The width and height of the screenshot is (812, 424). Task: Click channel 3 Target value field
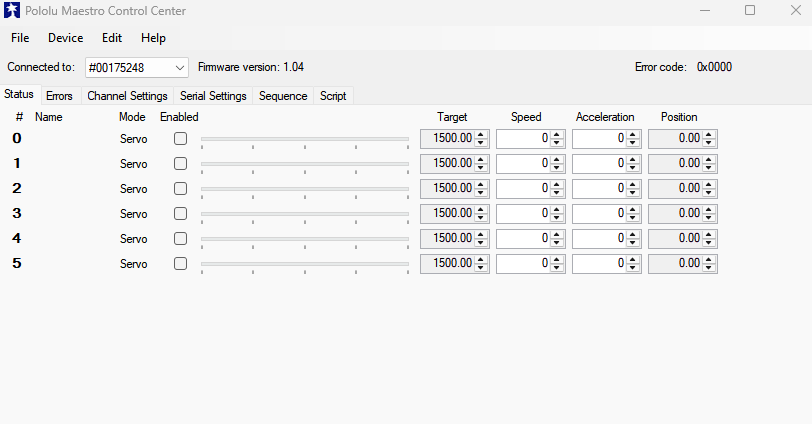pos(447,213)
